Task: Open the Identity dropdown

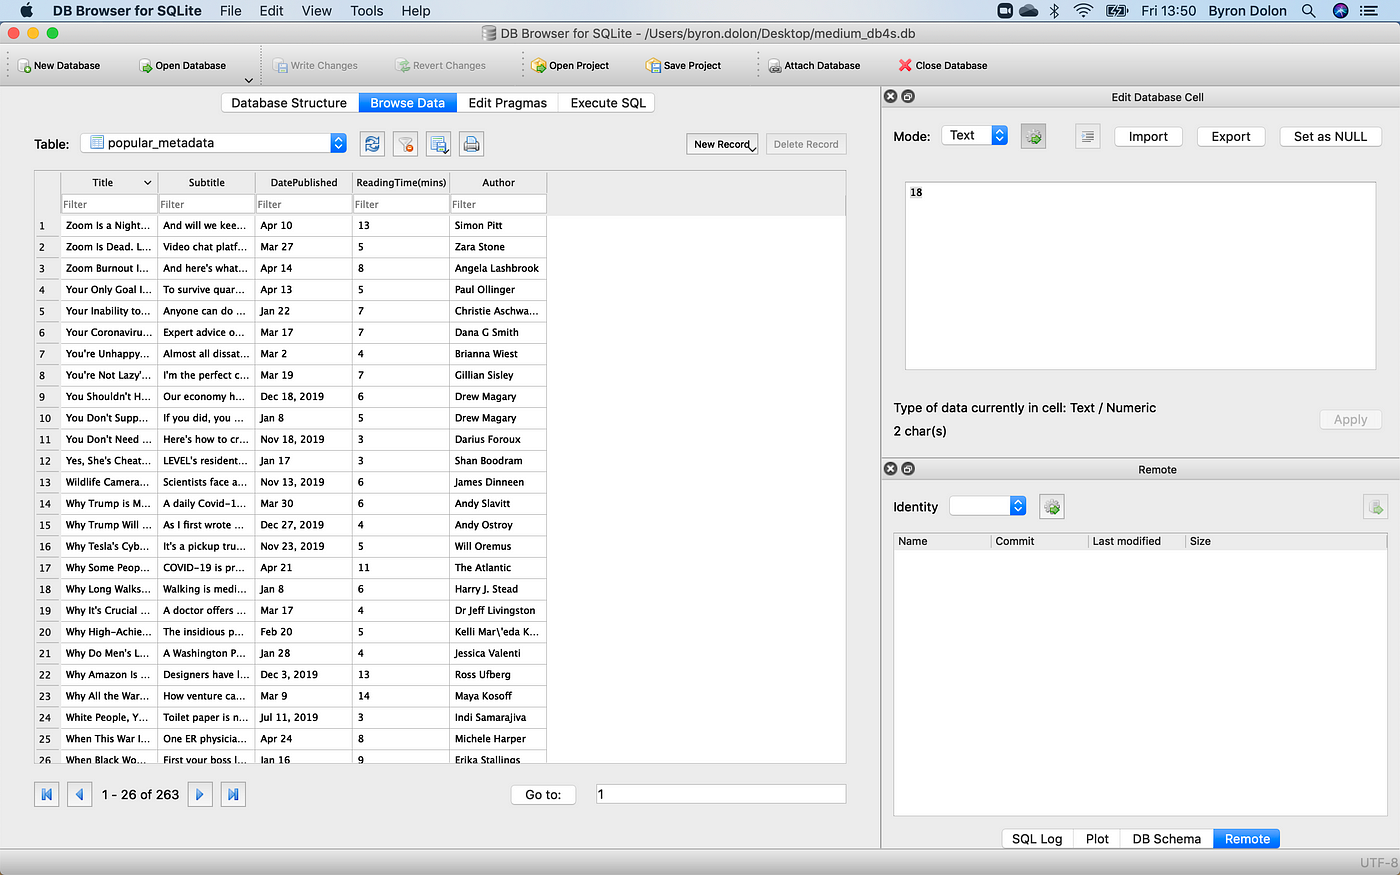Action: [988, 506]
